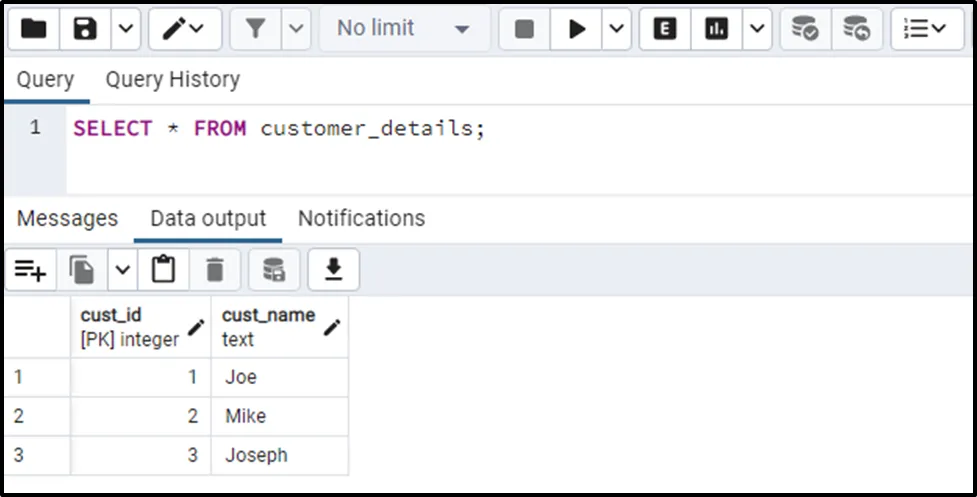Expand the execute options dropdown arrow
This screenshot has width=977, height=497.
tap(616, 29)
